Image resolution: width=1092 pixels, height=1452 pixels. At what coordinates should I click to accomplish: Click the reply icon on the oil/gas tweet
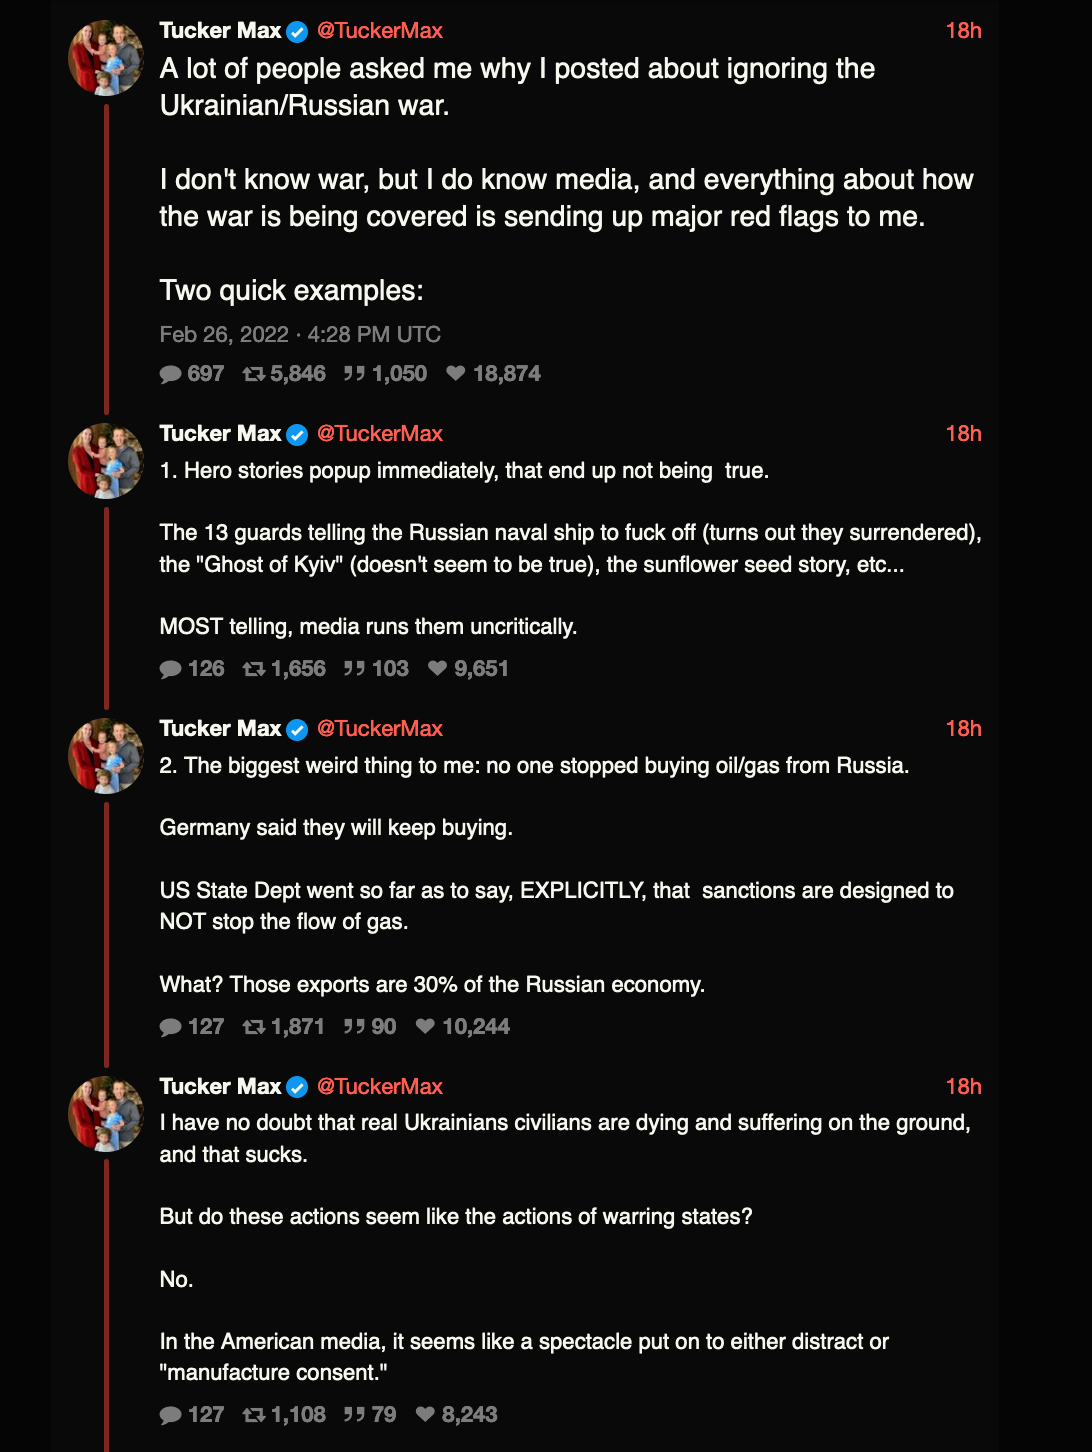(170, 1027)
